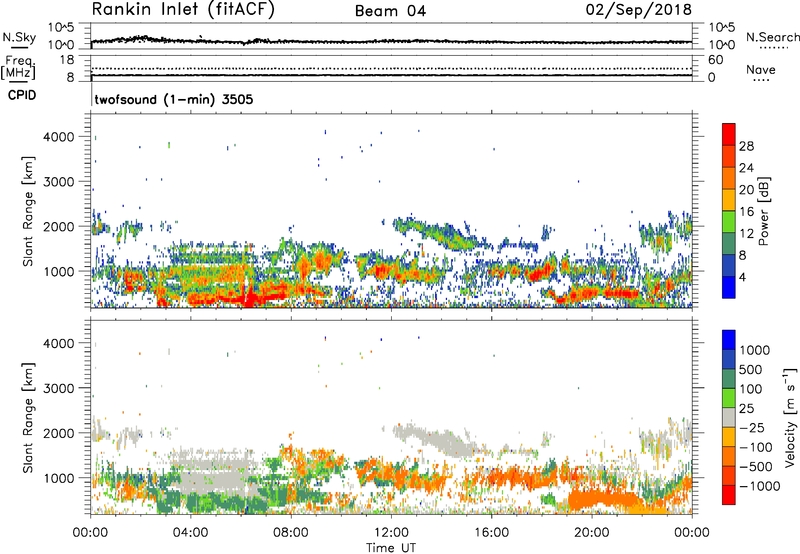
Task: Click the '12:00' time axis label
Action: click(x=391, y=533)
